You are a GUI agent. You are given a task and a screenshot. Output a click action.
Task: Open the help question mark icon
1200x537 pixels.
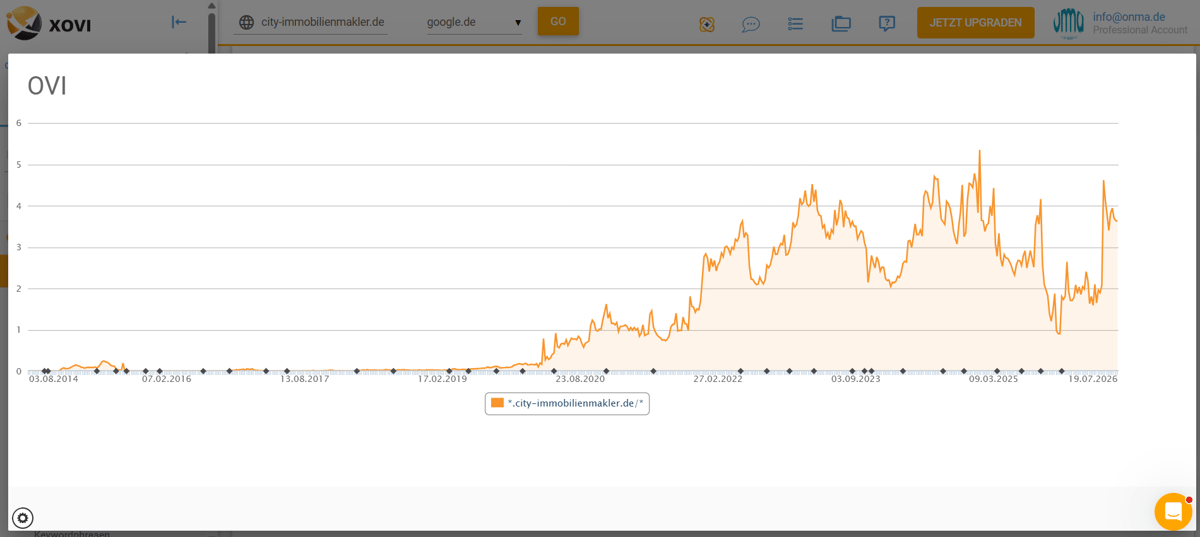[x=887, y=23]
